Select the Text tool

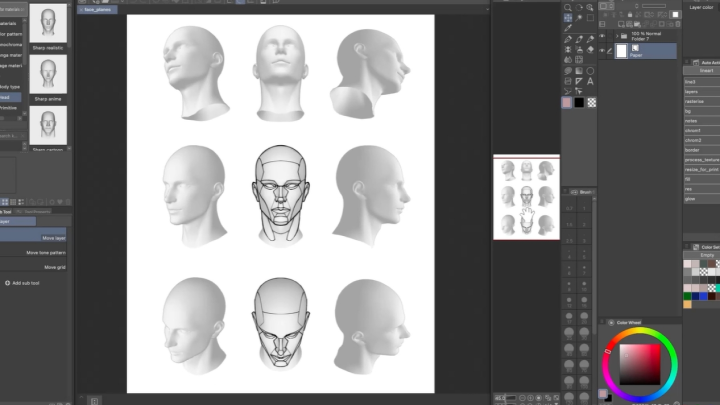click(x=592, y=82)
